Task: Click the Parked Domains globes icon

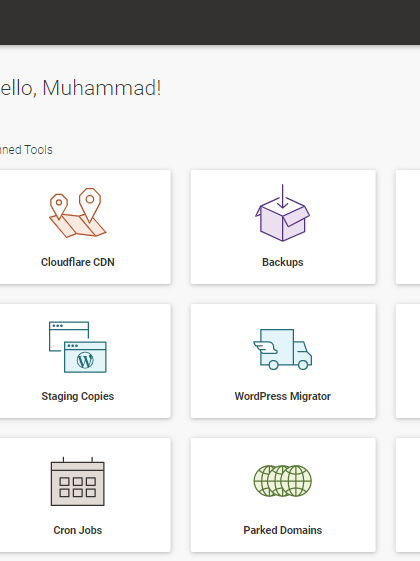Action: tap(283, 481)
